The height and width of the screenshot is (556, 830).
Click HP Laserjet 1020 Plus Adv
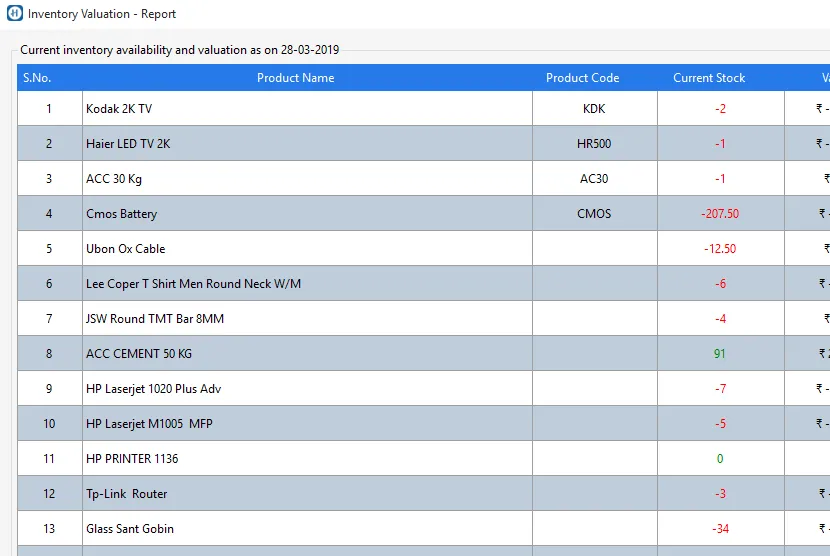point(153,389)
